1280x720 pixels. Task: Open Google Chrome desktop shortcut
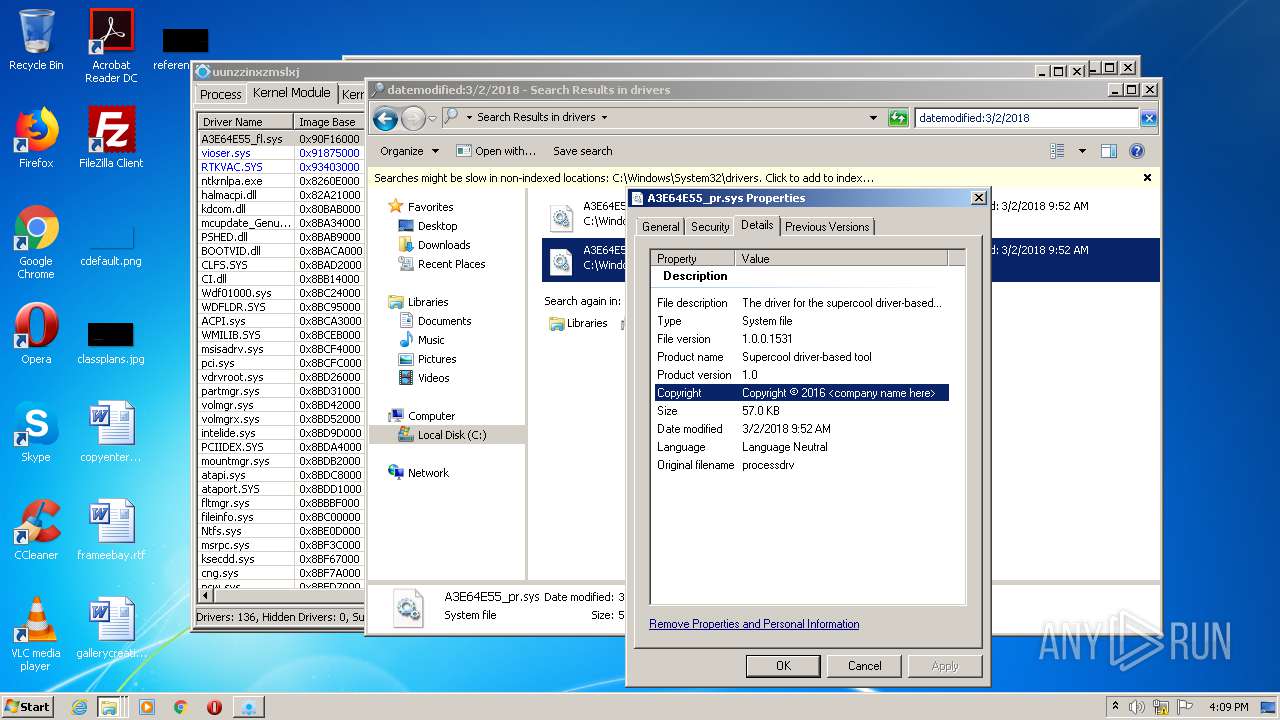click(x=36, y=243)
